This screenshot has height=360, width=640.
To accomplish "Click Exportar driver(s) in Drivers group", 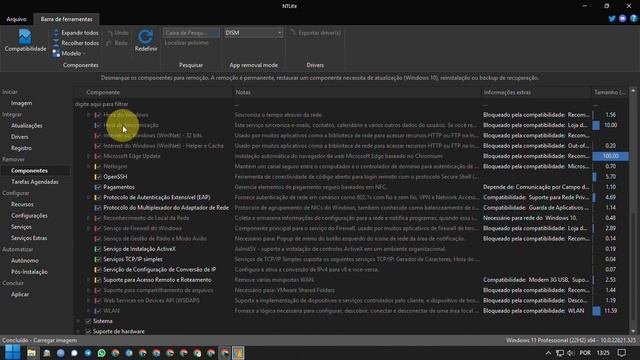I will click(316, 33).
